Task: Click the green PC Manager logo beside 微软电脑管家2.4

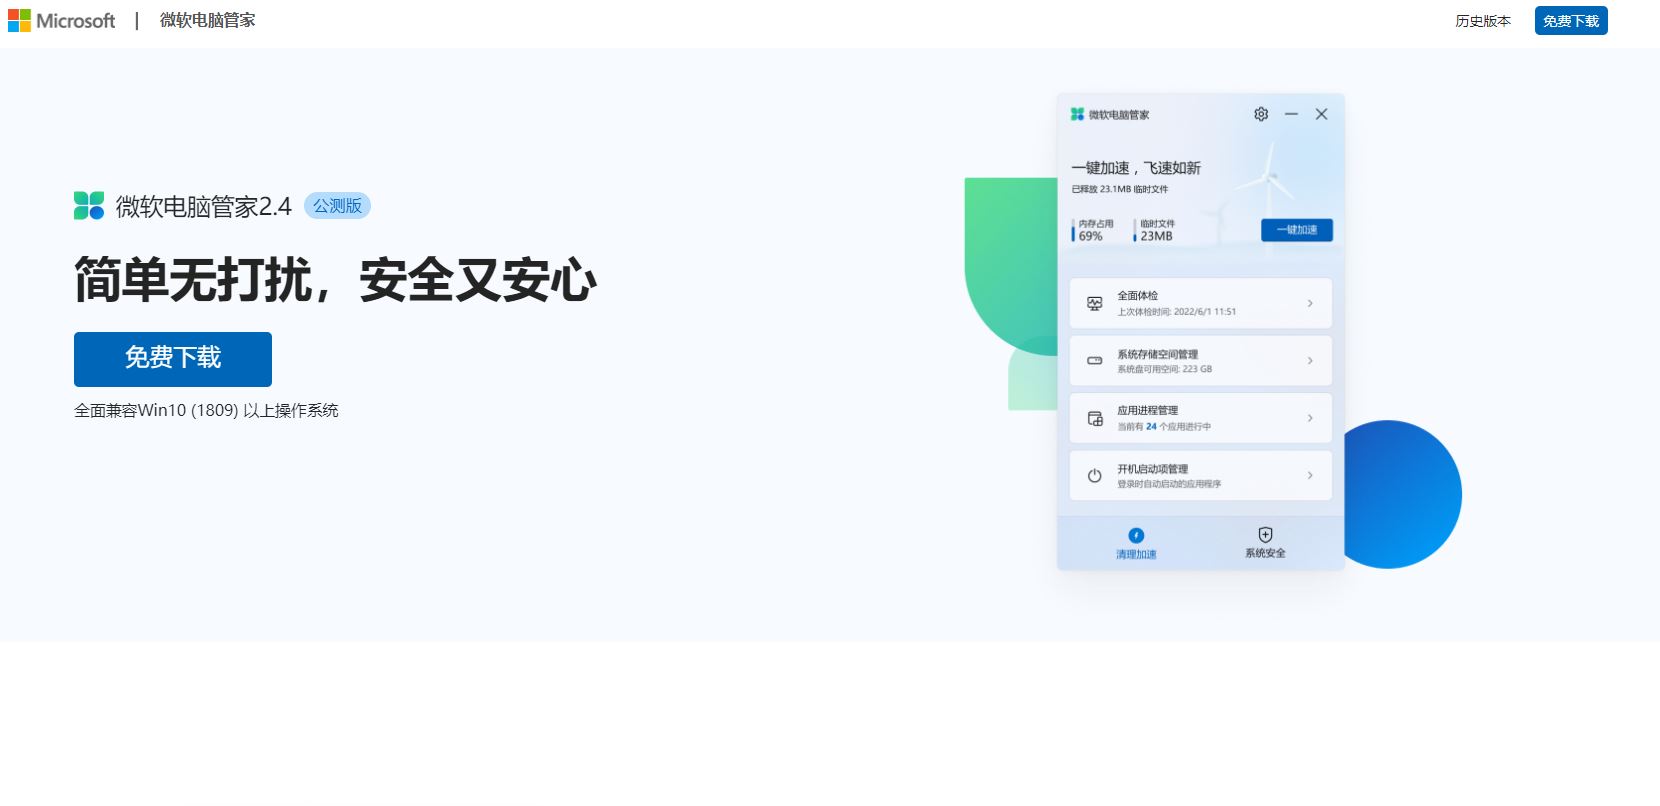Action: click(x=89, y=206)
